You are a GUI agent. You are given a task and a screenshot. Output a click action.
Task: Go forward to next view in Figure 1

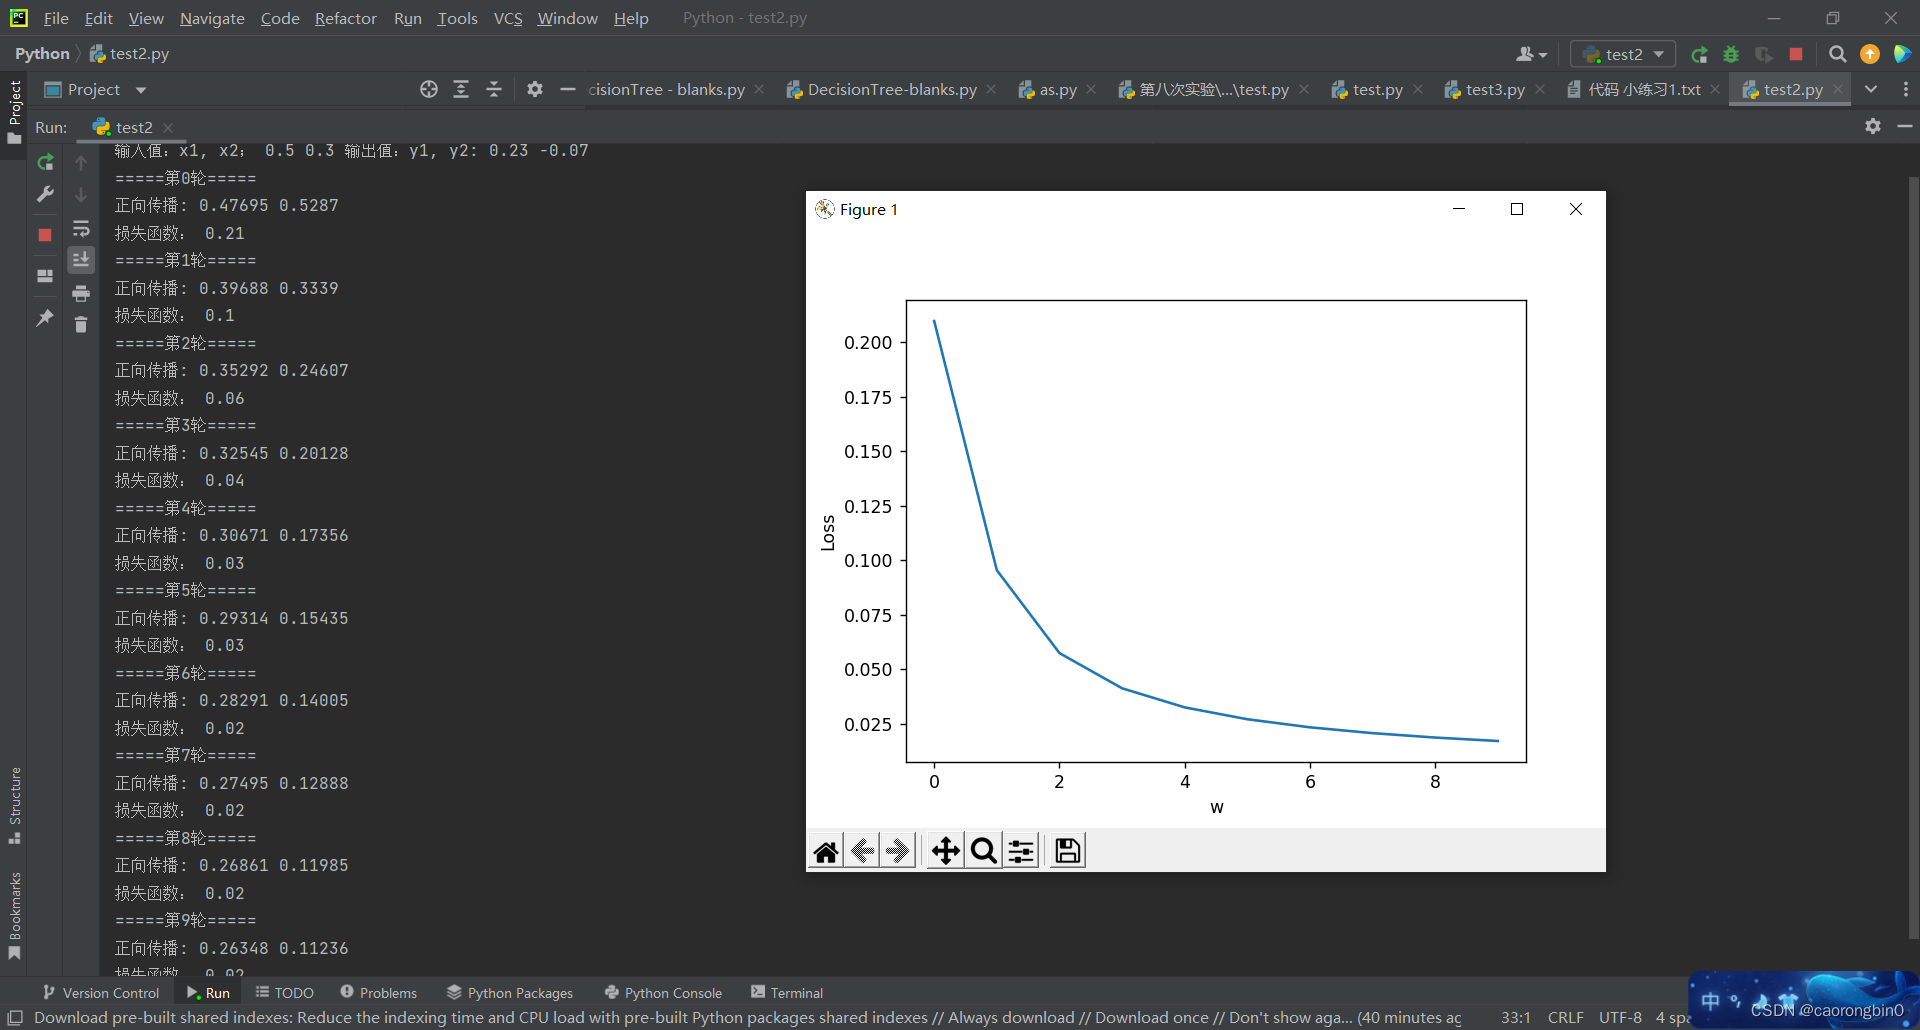pyautogui.click(x=898, y=851)
